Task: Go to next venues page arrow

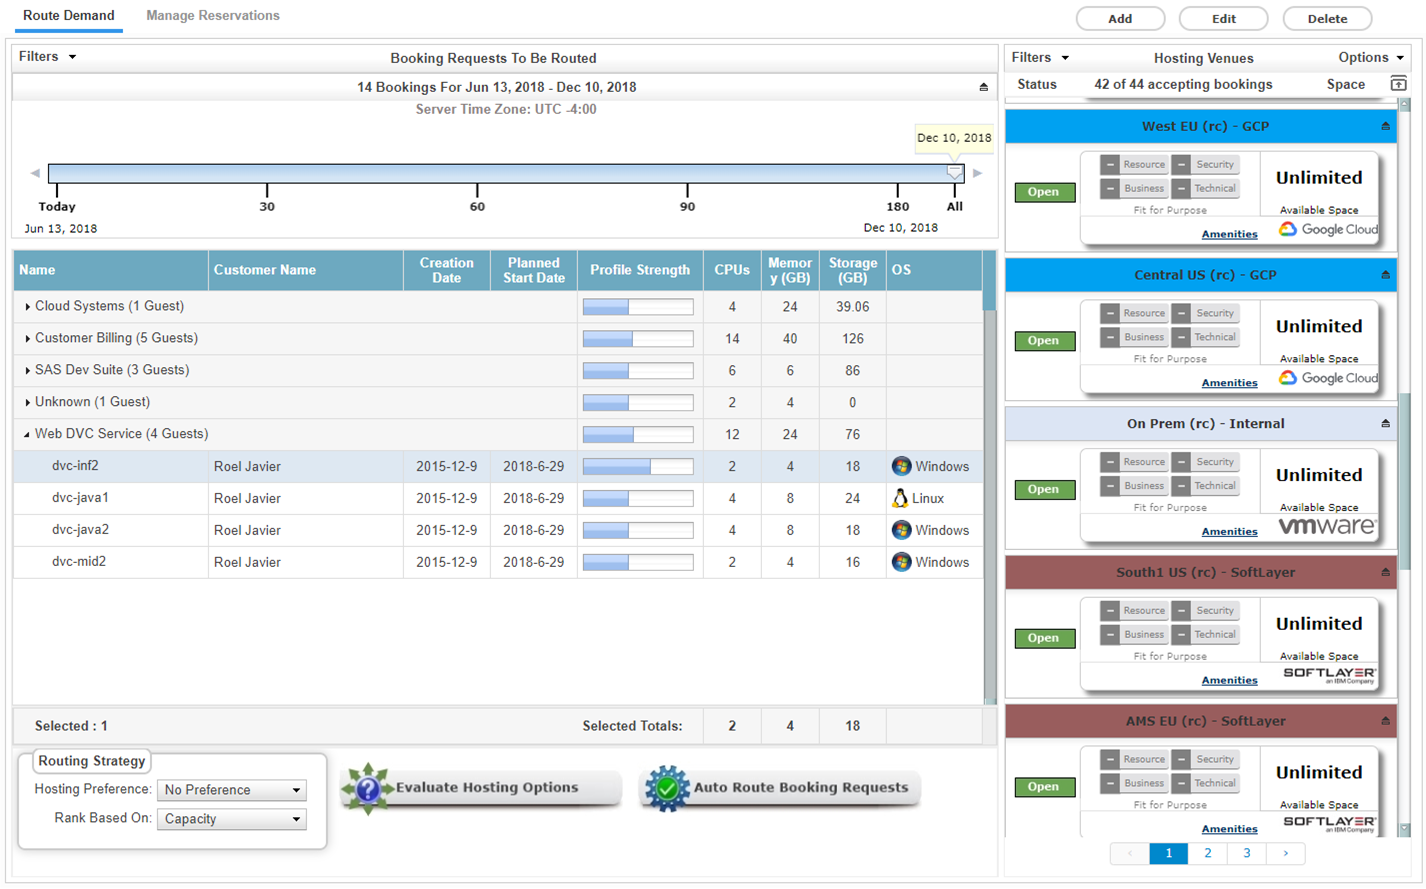Action: point(1285,853)
